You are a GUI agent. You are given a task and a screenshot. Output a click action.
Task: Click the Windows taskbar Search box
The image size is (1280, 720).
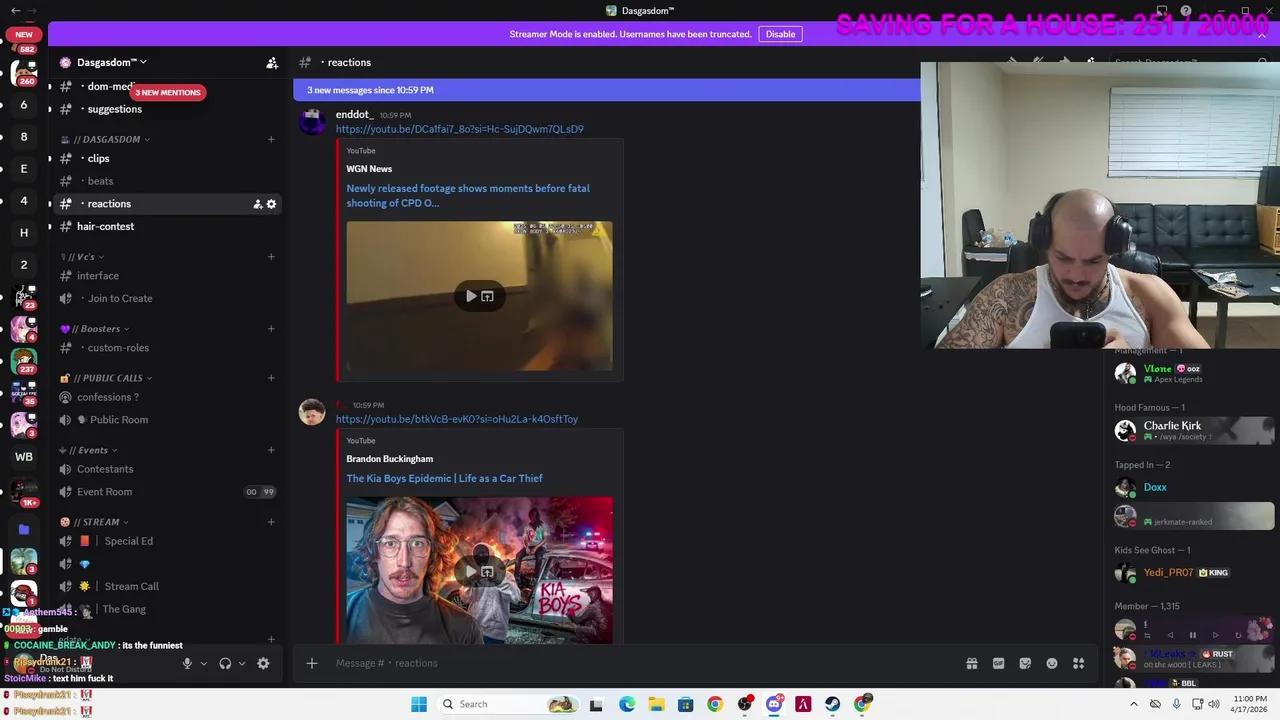(507, 704)
